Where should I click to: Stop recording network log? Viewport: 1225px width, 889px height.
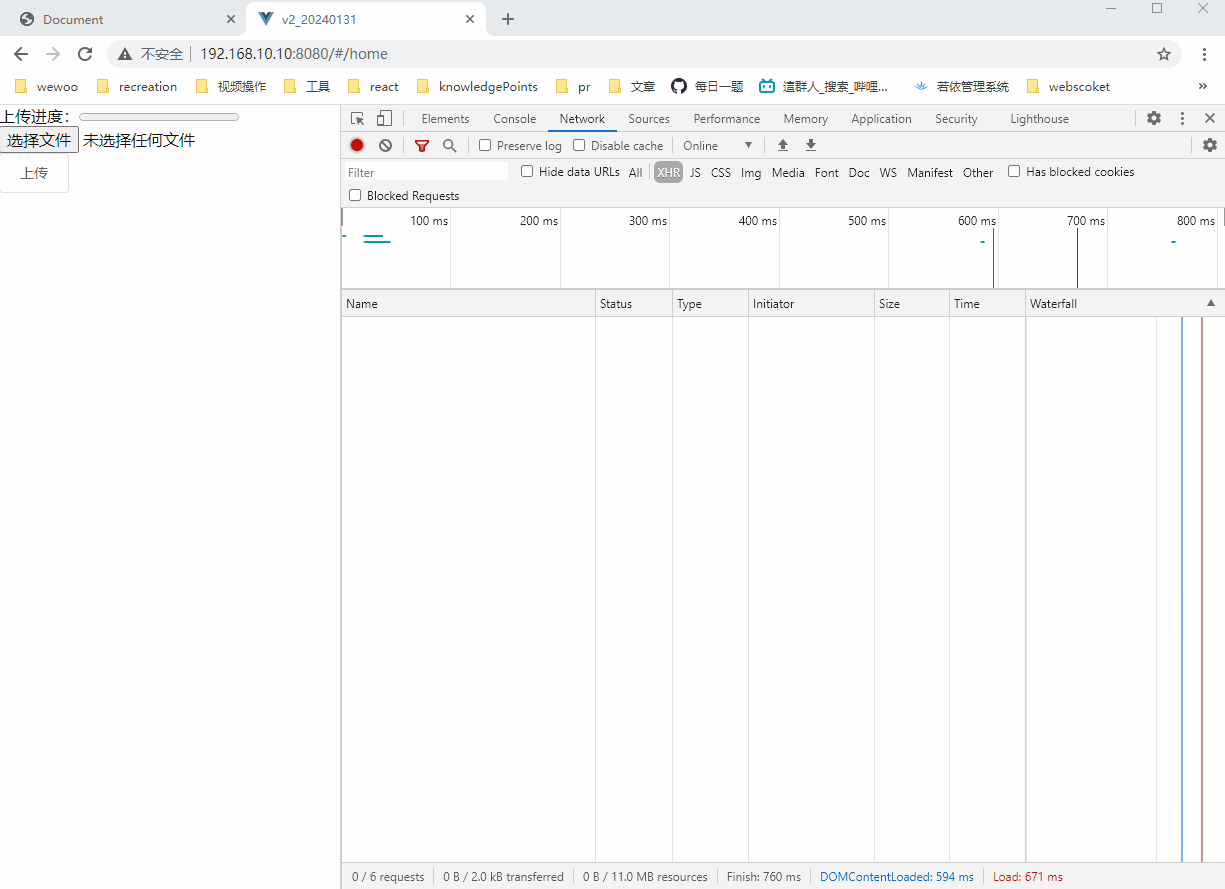click(x=357, y=145)
